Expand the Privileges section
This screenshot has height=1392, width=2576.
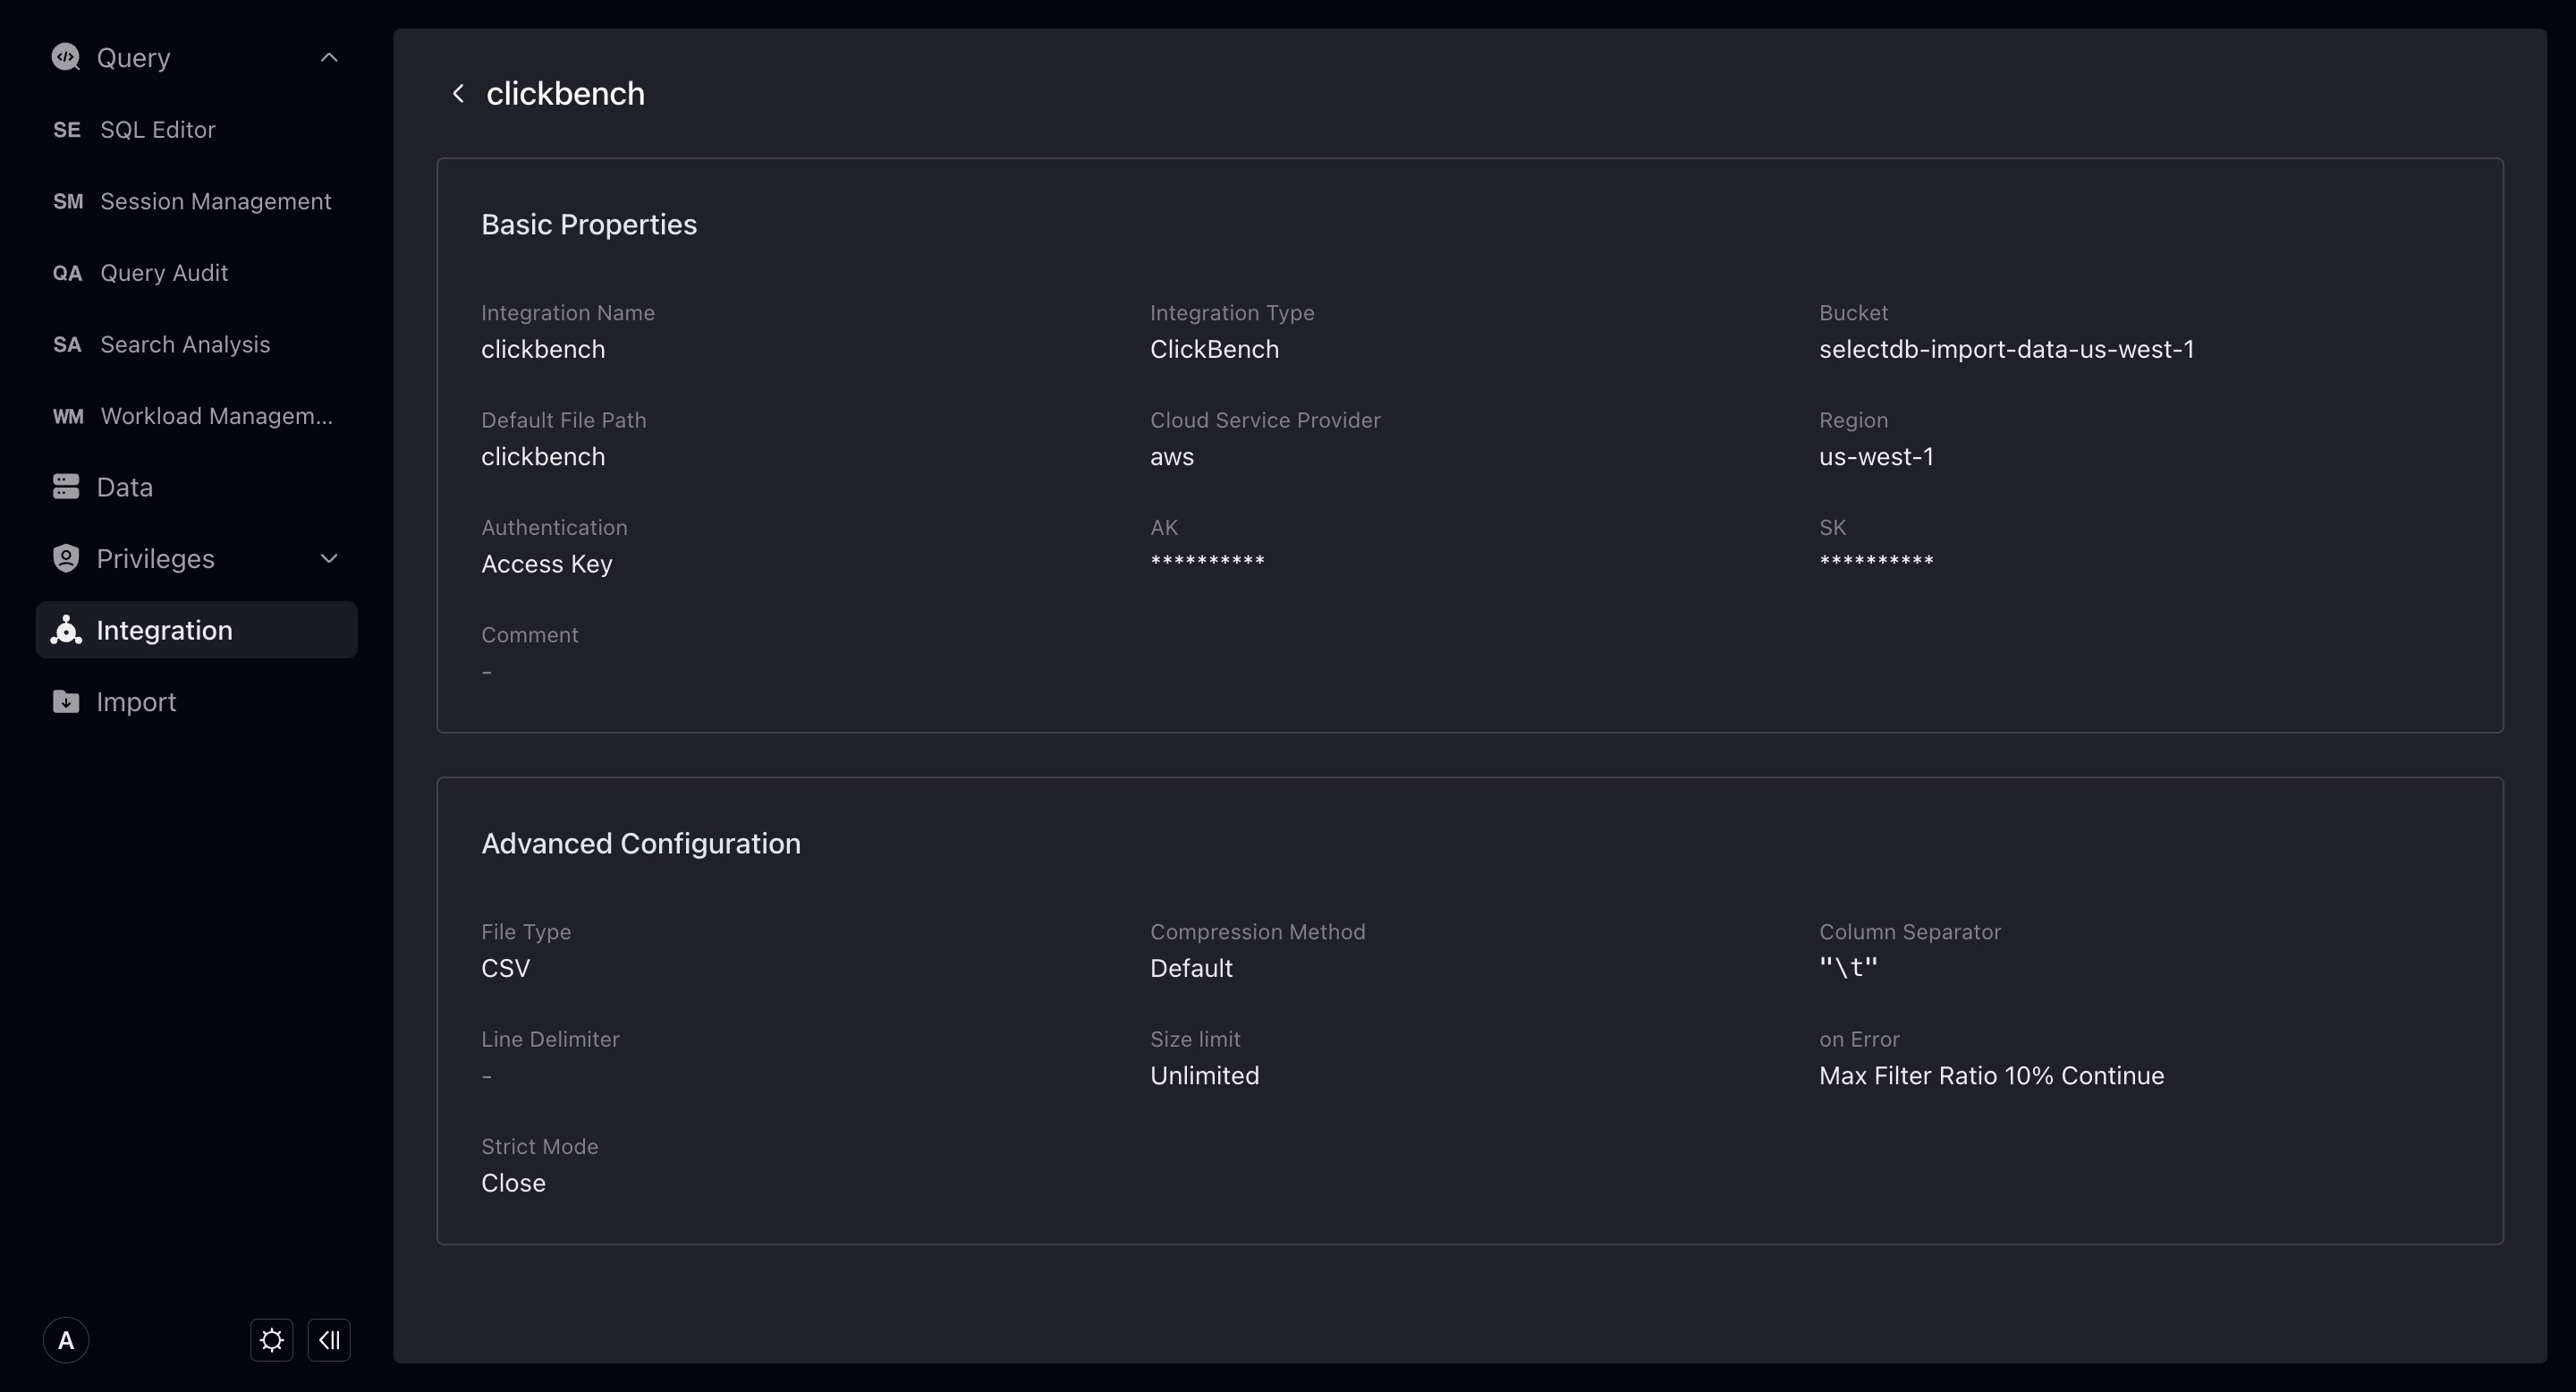pos(329,558)
